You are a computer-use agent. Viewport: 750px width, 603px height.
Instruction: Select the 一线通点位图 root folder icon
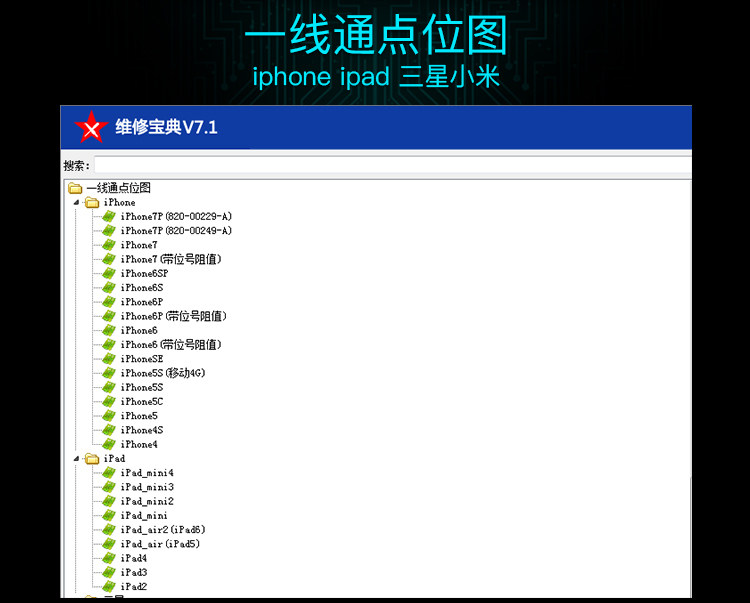coord(75,188)
